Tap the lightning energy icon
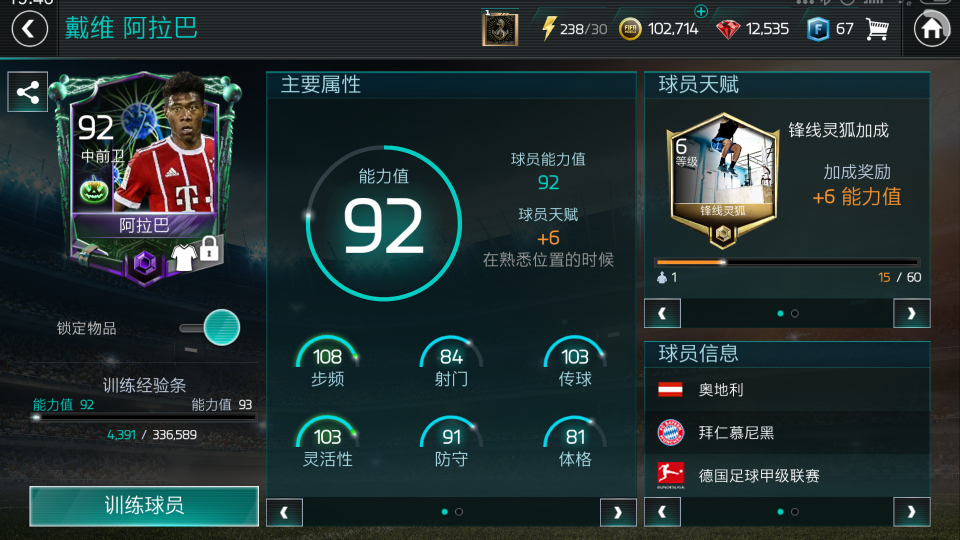Viewport: 960px width, 540px height. [549, 28]
